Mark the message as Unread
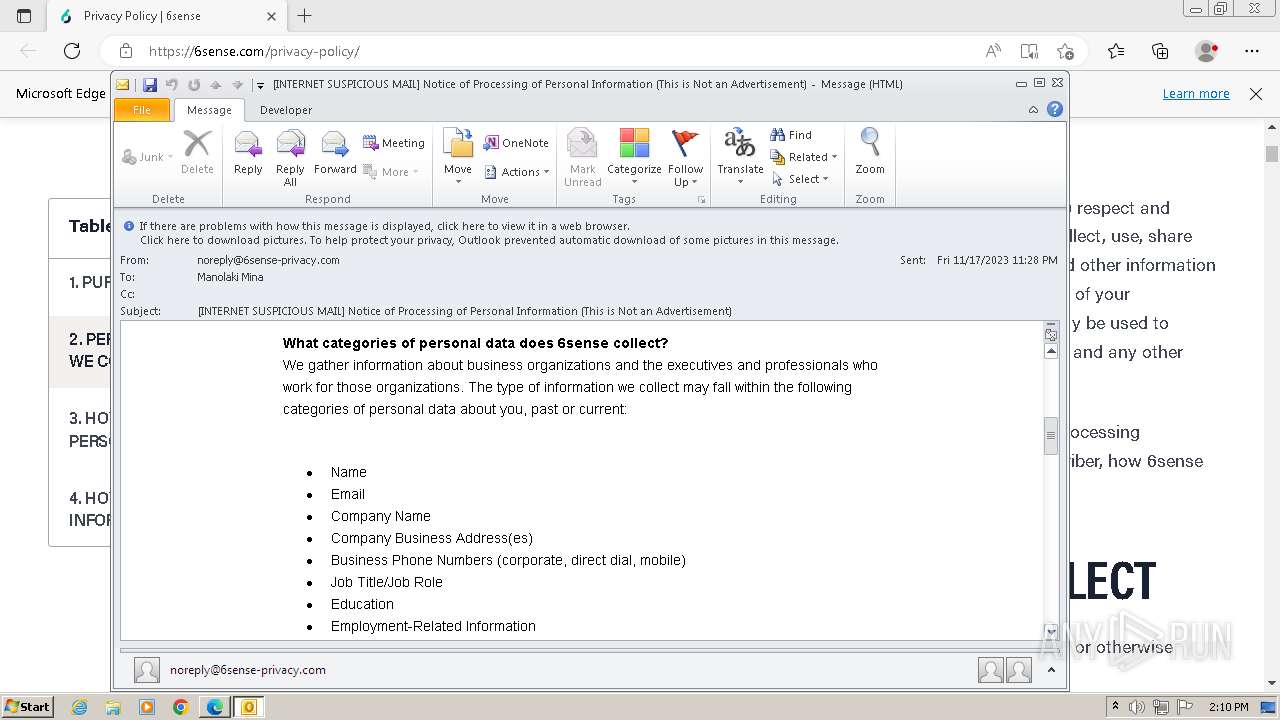The width and height of the screenshot is (1280, 720). tap(582, 158)
